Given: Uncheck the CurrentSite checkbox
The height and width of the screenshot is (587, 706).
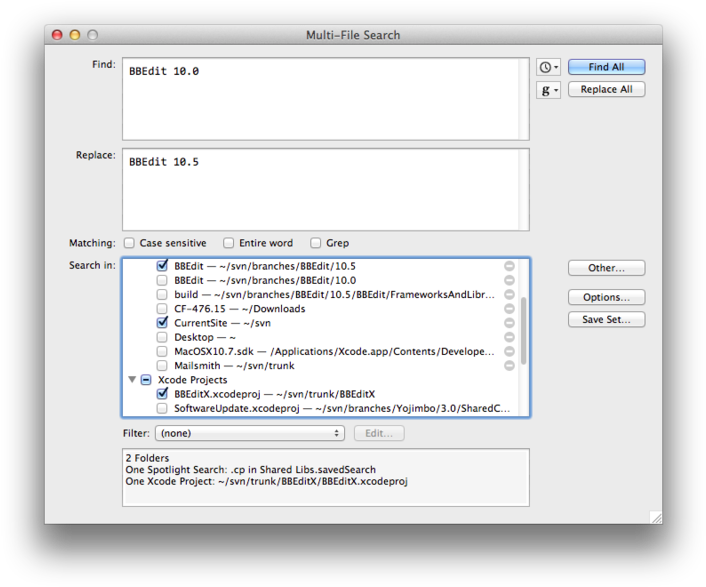Looking at the screenshot, I should coord(162,322).
